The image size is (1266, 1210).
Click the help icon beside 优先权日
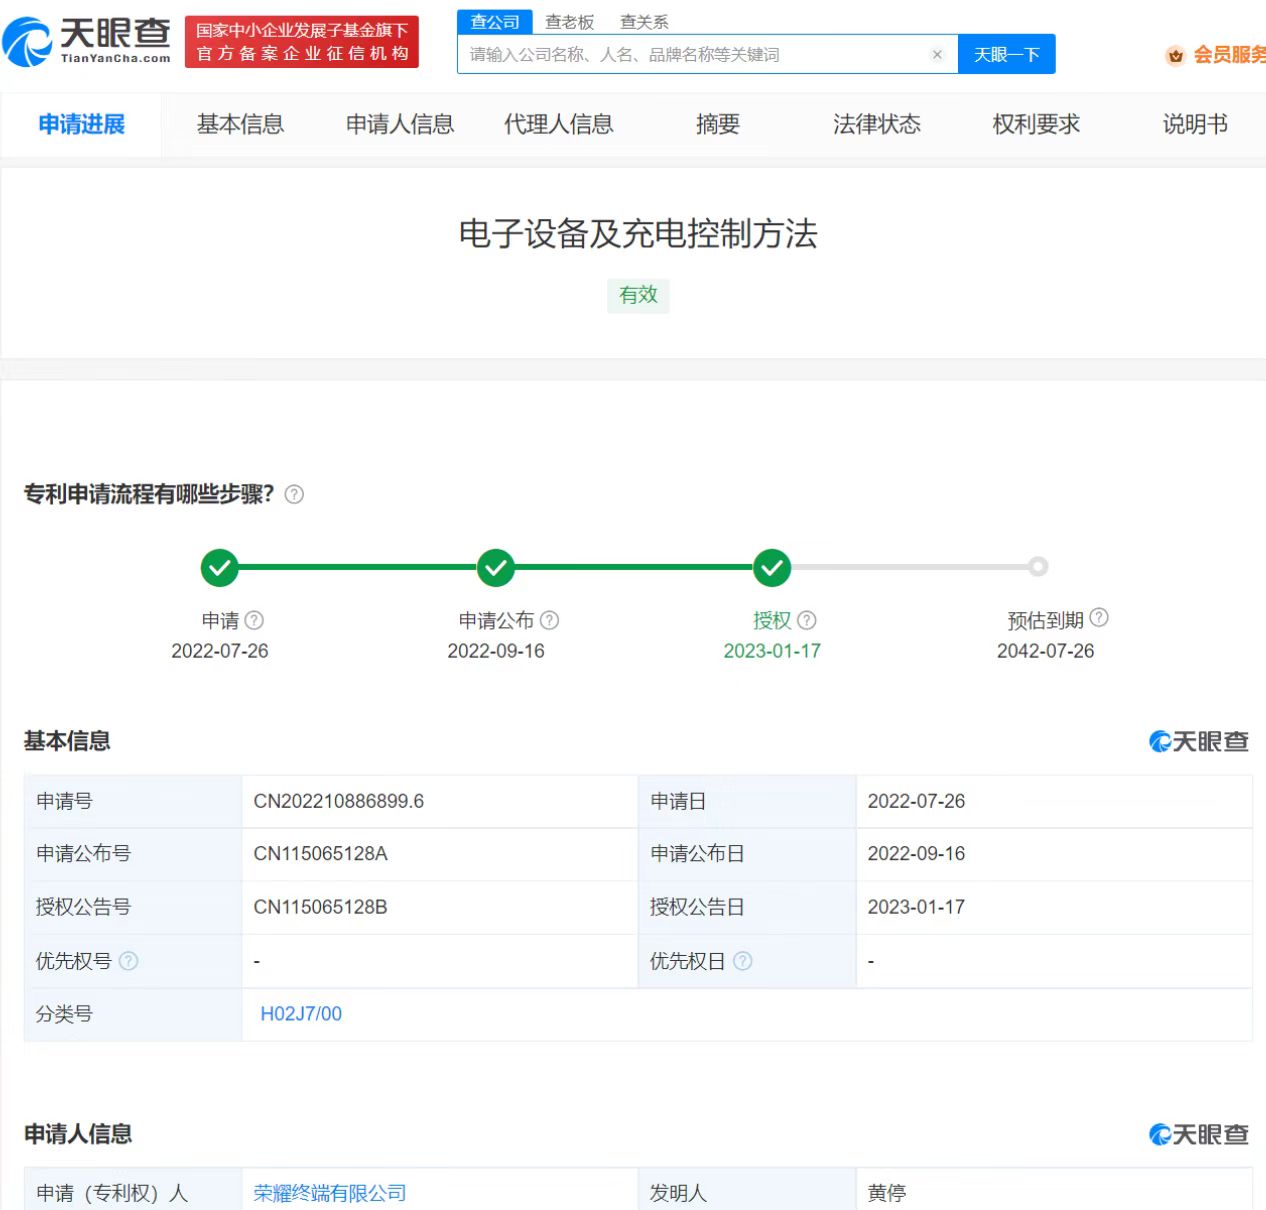click(742, 961)
